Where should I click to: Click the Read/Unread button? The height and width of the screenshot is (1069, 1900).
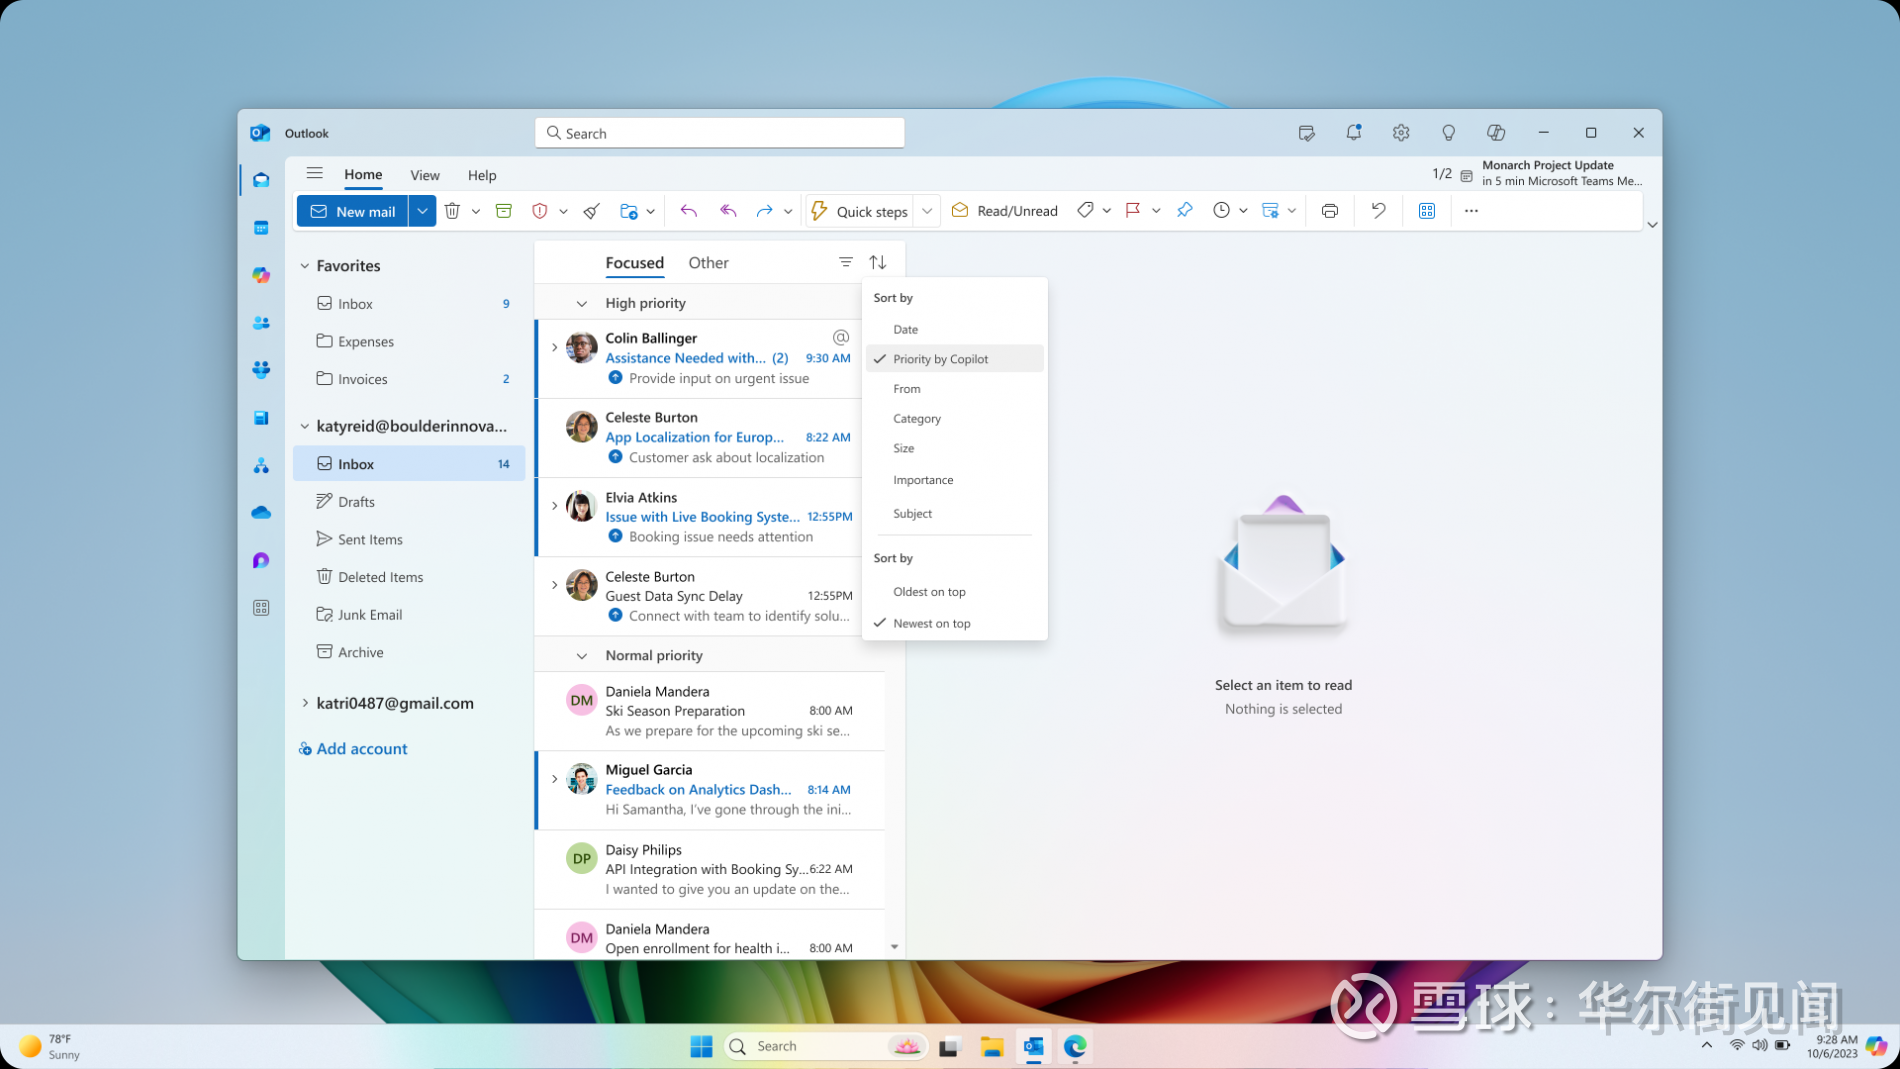[x=1005, y=211]
